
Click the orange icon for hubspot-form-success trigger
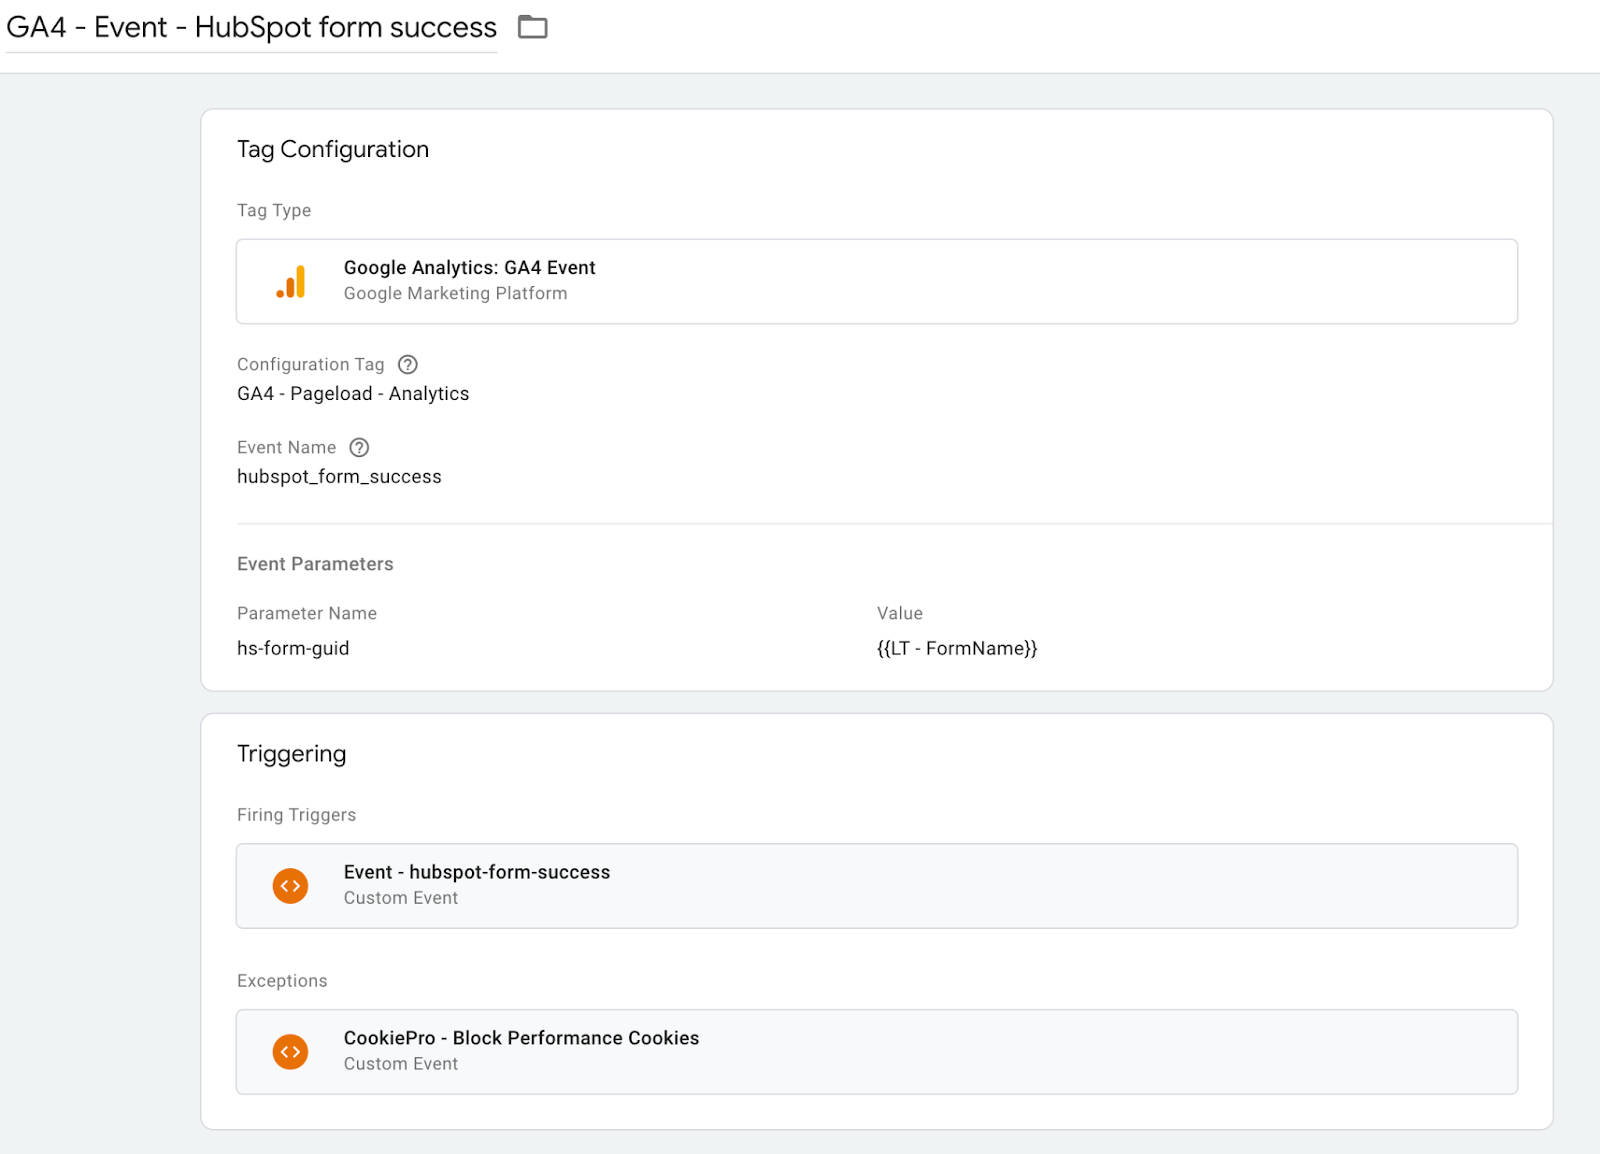click(x=291, y=886)
